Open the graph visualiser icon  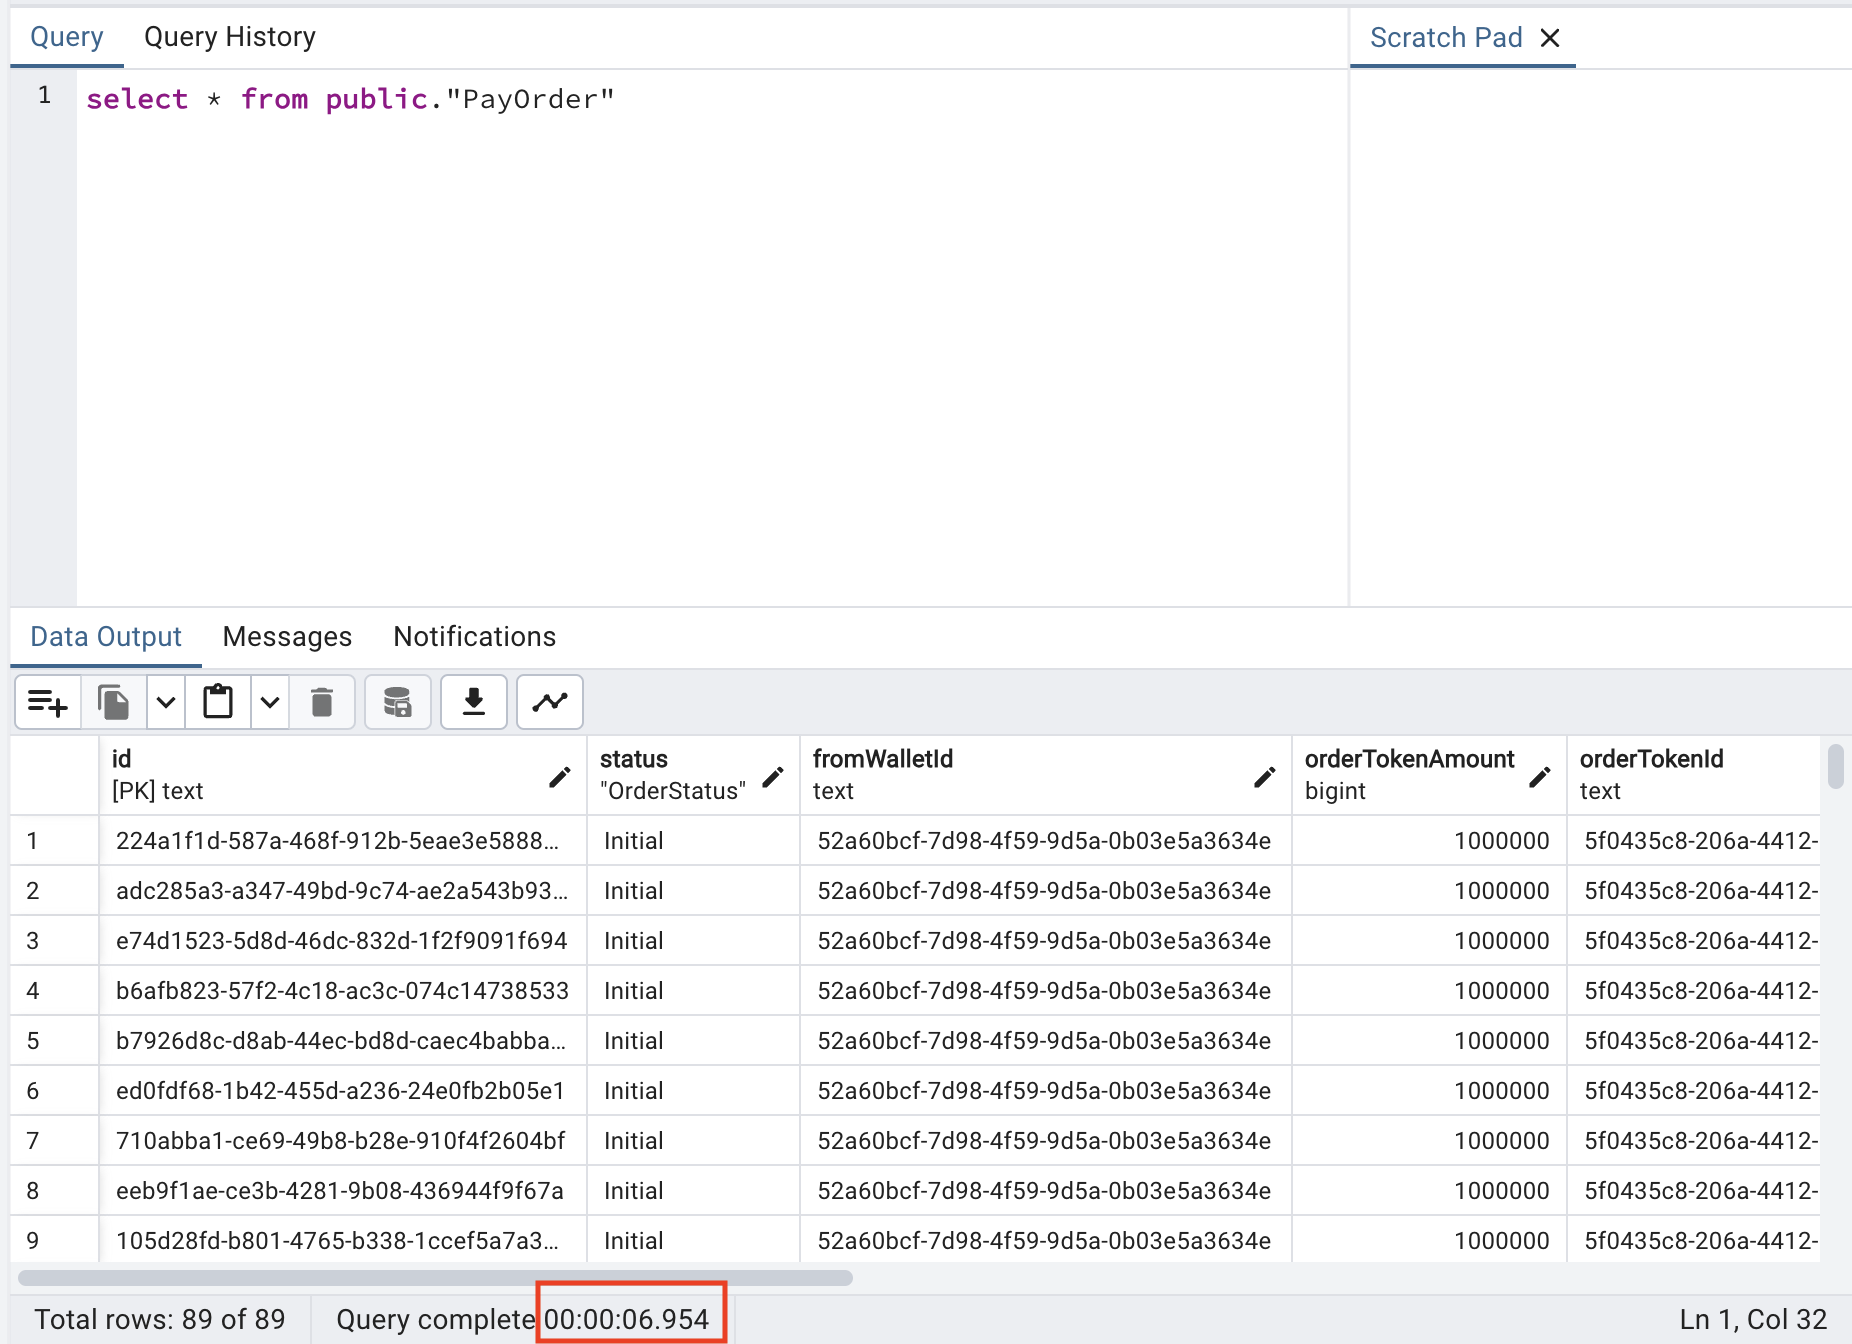550,702
